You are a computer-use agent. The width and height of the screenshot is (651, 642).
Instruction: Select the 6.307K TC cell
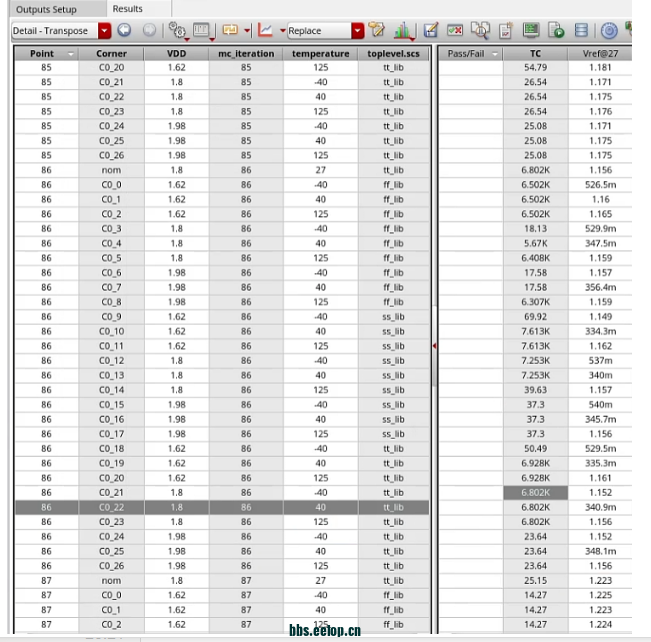(x=535, y=302)
